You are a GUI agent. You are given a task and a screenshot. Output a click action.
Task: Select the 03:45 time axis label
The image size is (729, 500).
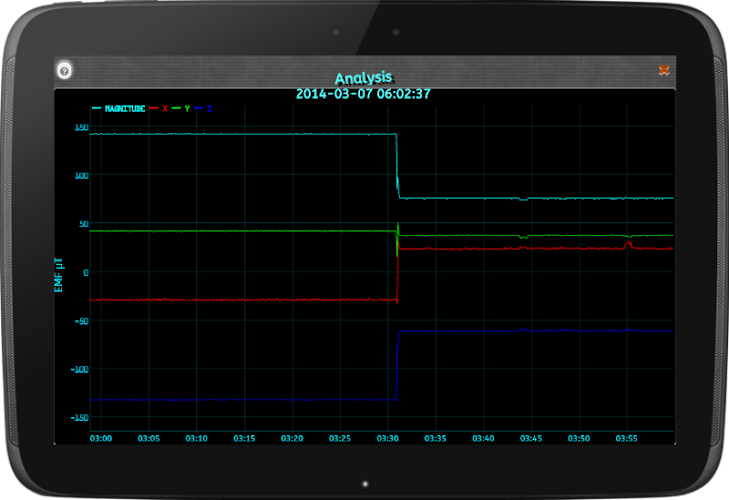[531, 438]
